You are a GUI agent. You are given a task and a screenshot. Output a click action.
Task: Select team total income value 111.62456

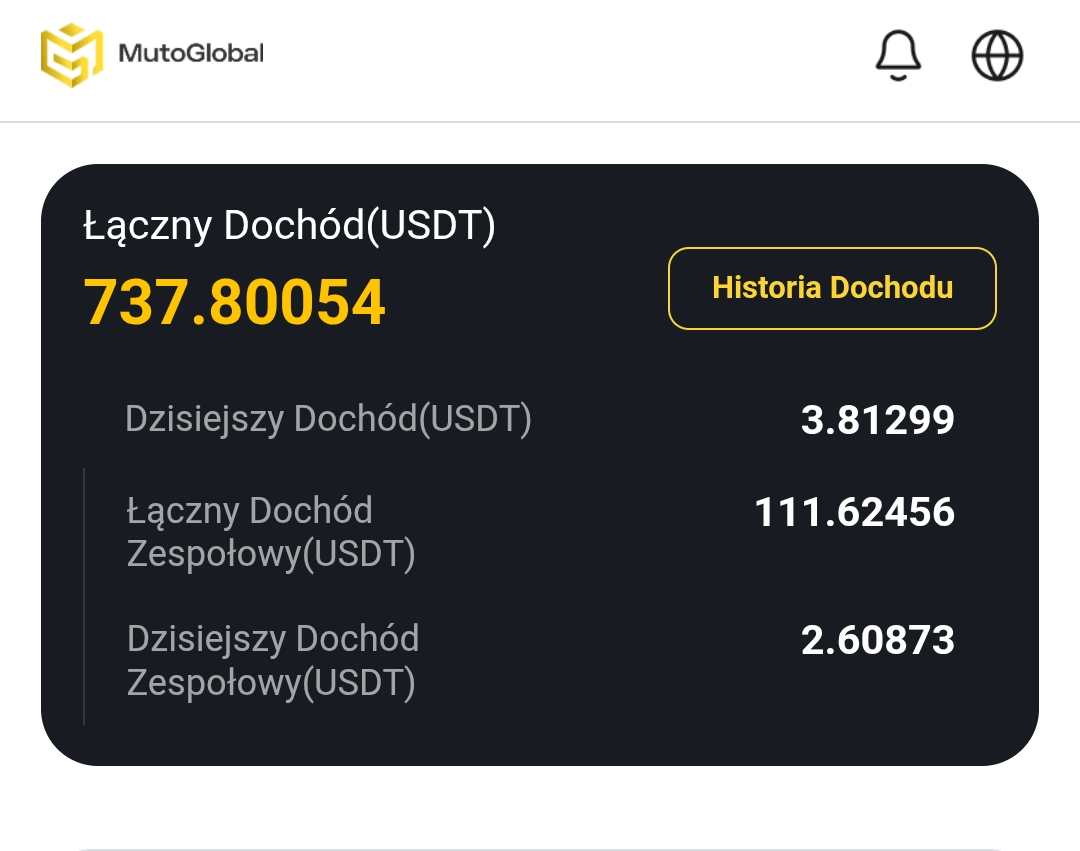click(x=854, y=512)
